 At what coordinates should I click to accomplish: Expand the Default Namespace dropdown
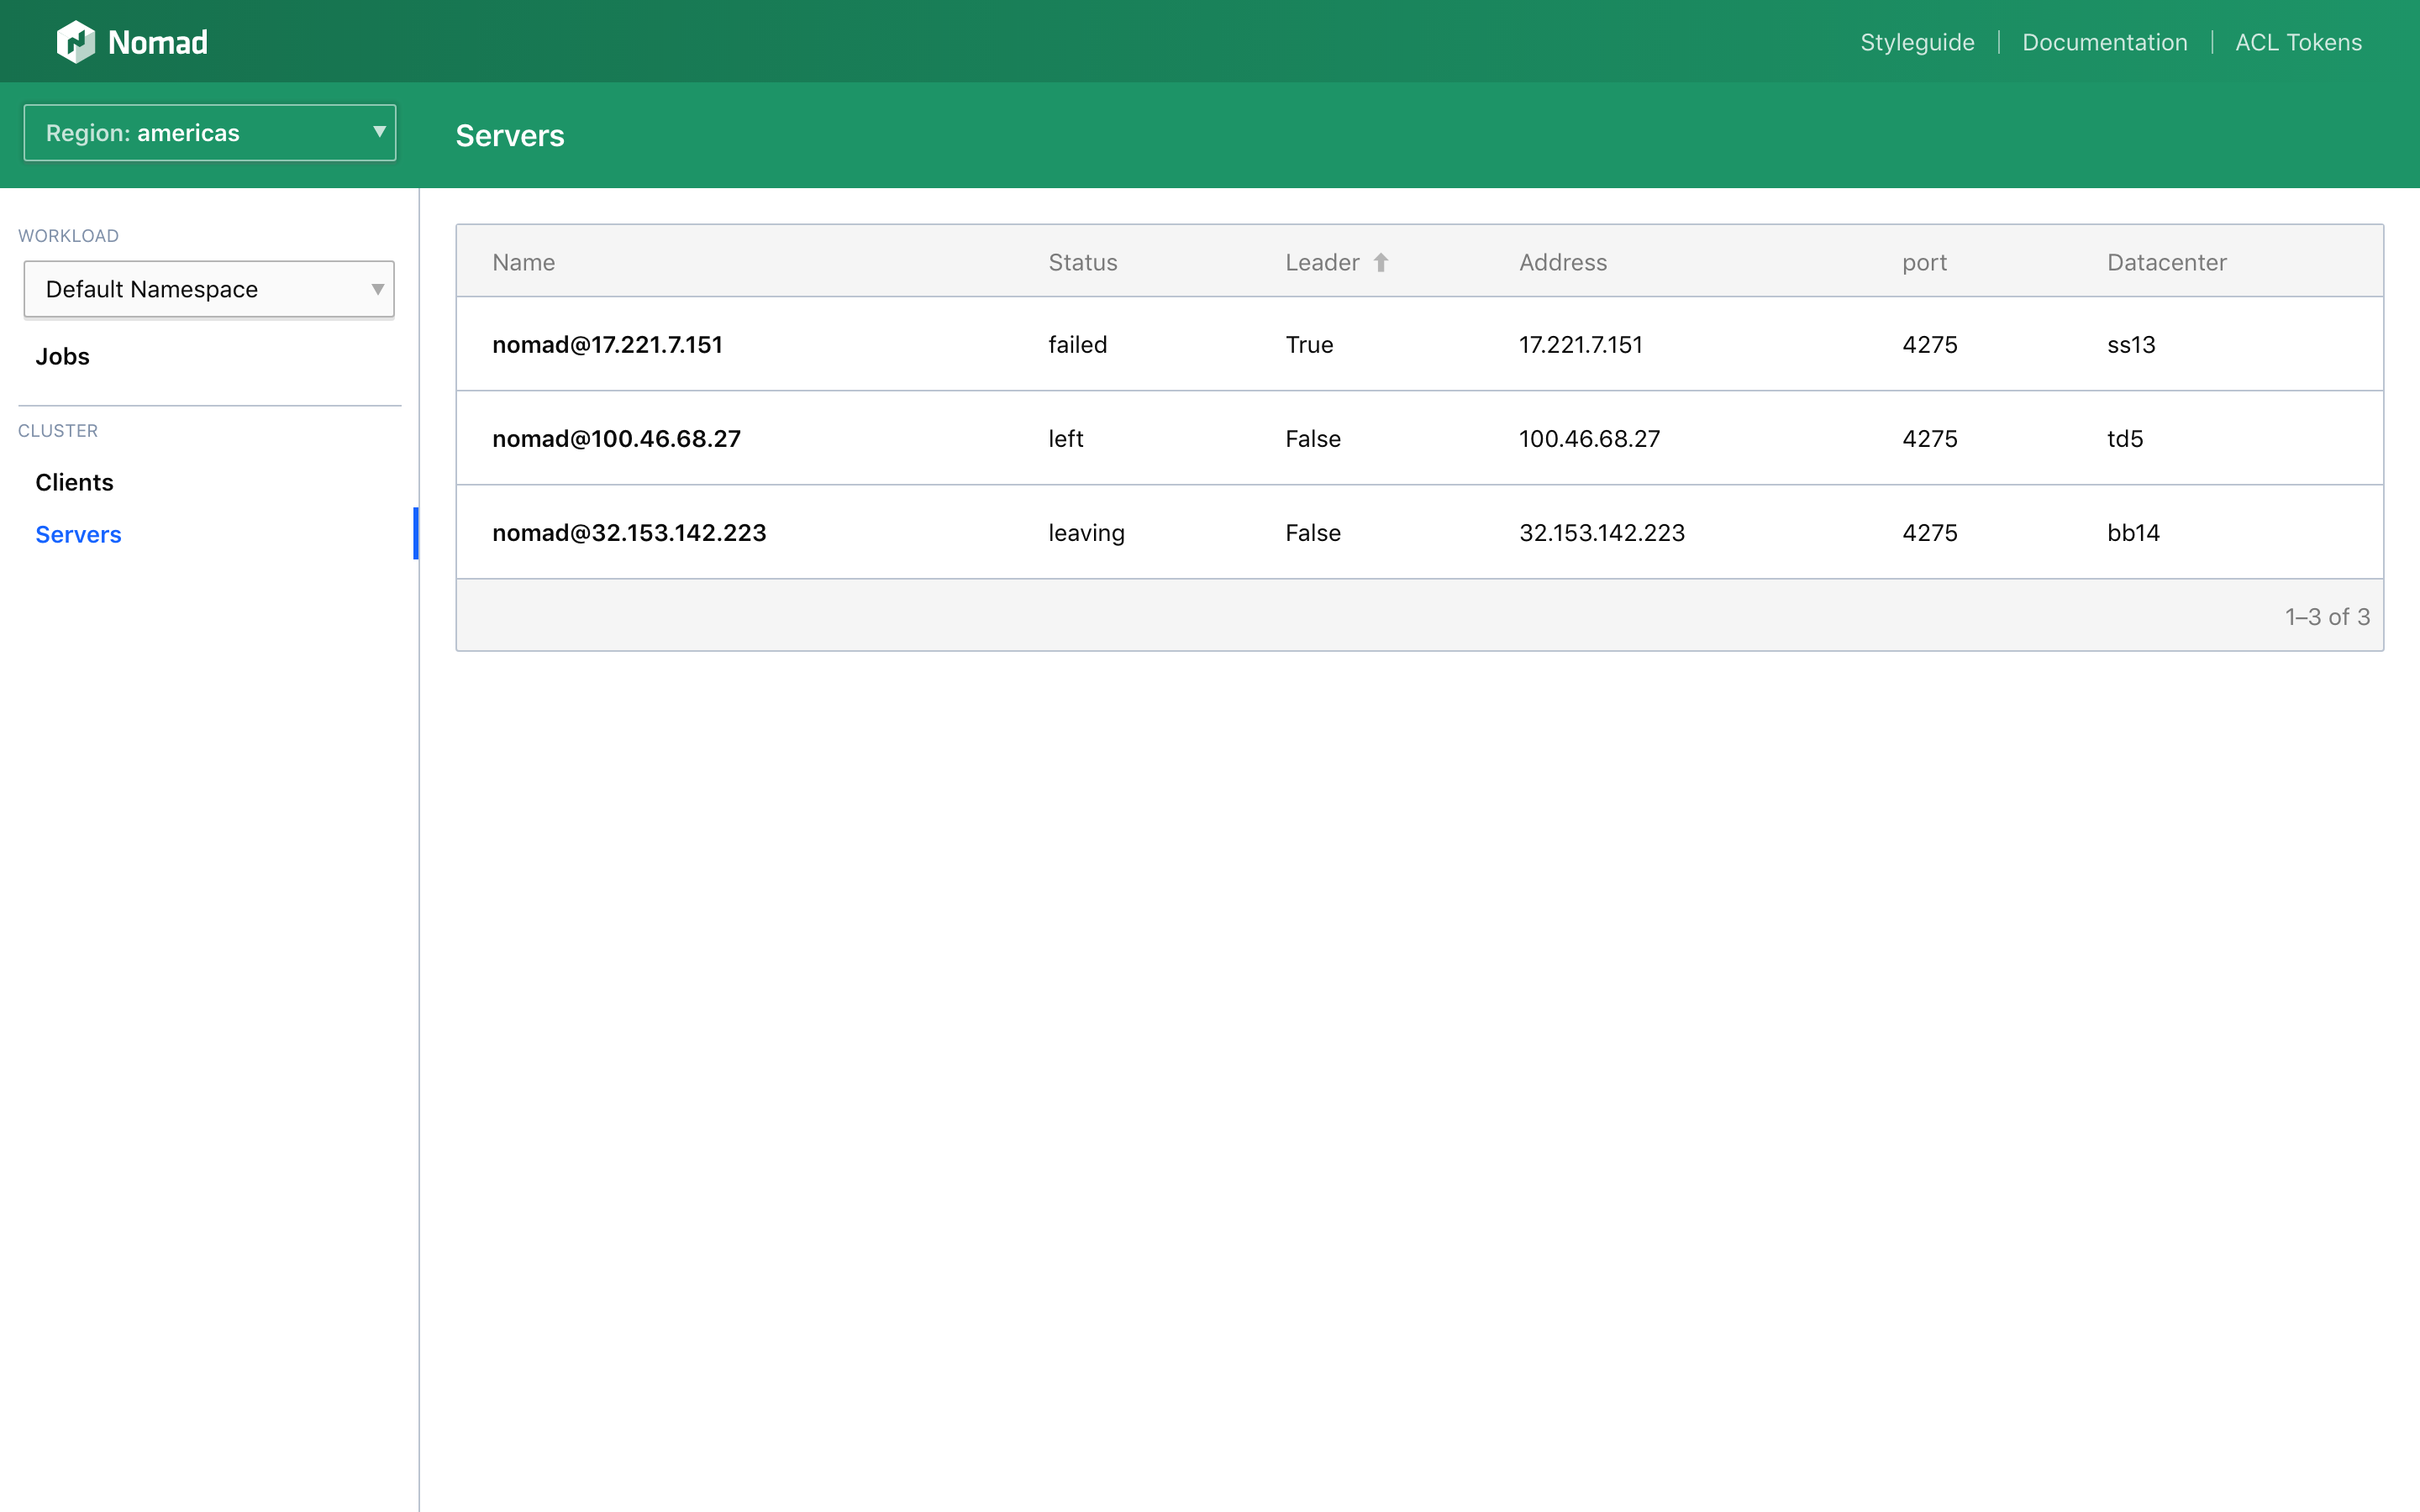pos(209,289)
